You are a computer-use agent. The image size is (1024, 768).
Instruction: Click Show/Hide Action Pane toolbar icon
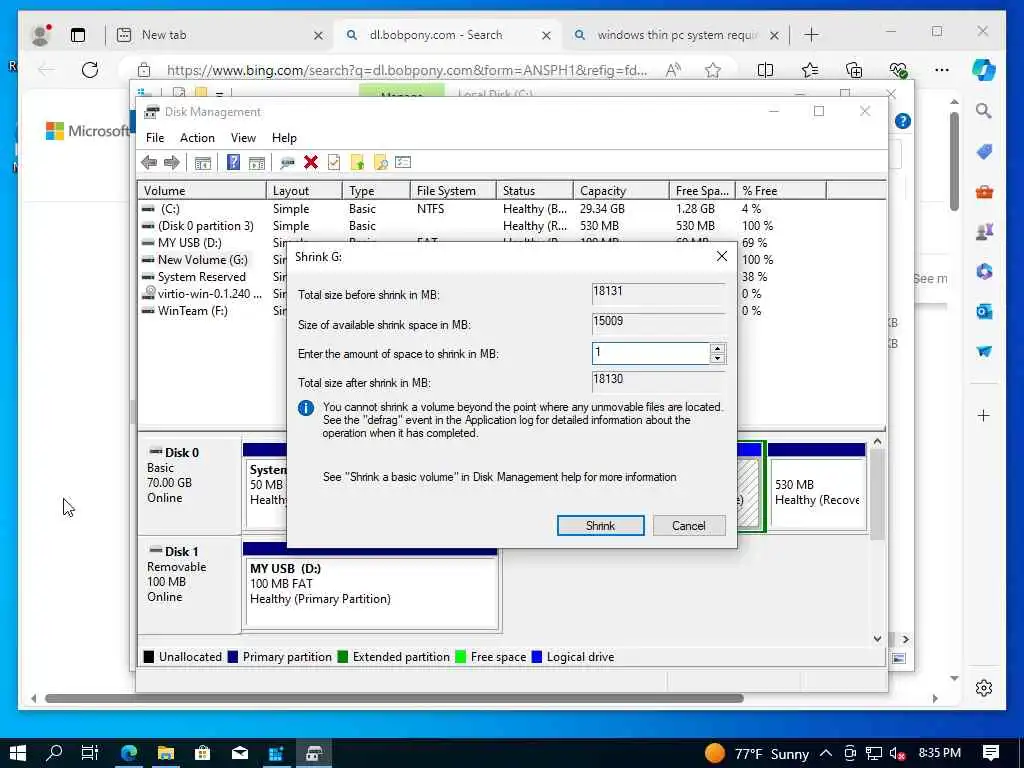pyautogui.click(x=257, y=163)
